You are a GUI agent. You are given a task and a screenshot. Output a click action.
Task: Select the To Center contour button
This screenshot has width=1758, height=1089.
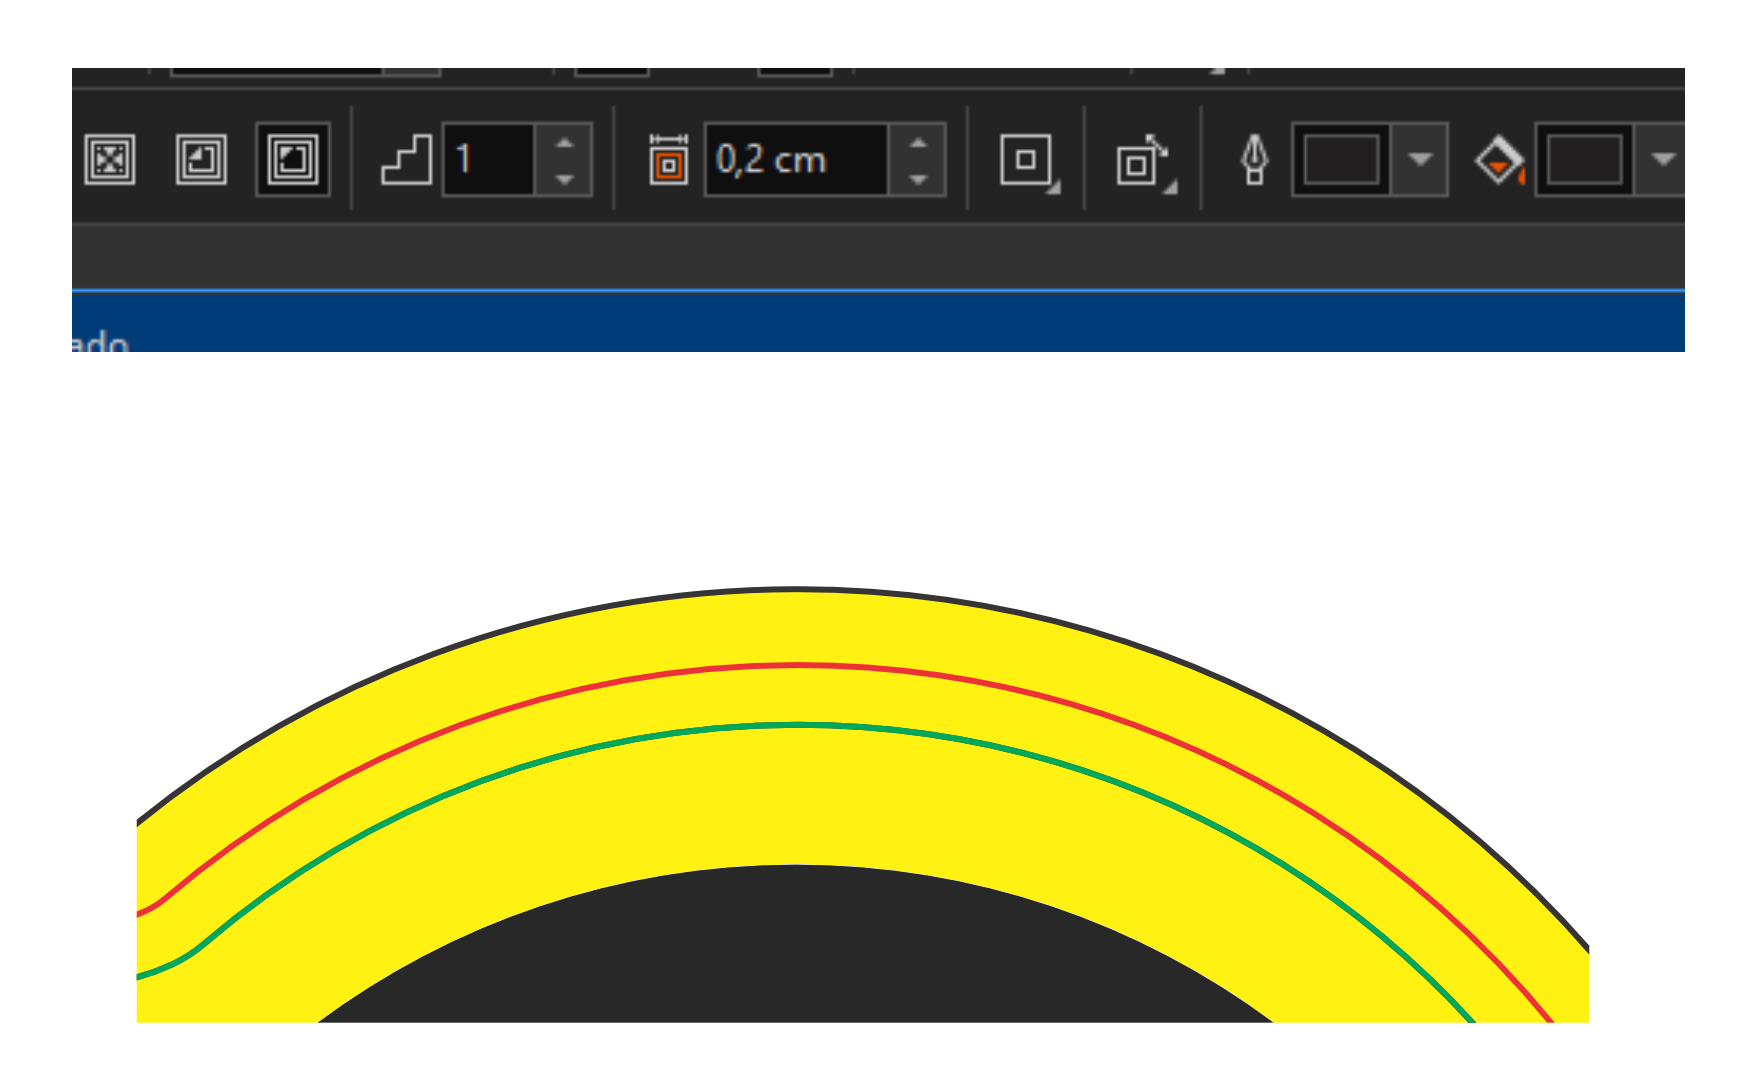(x=109, y=160)
